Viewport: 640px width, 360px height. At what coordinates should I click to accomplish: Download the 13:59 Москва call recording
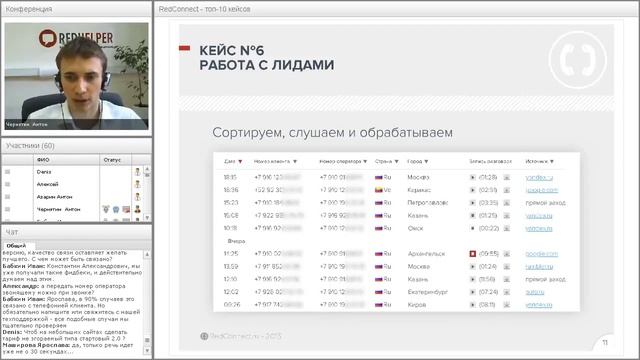(507, 267)
